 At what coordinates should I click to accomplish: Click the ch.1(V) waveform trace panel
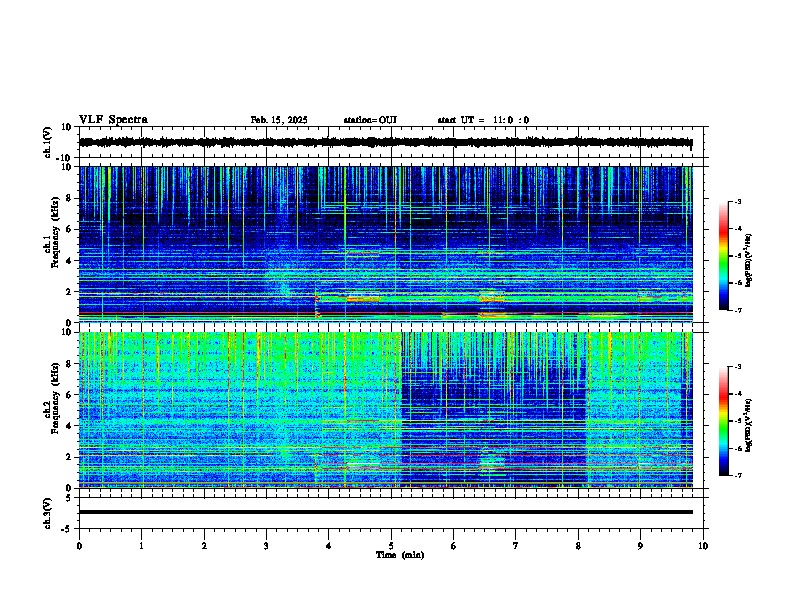pyautogui.click(x=391, y=142)
